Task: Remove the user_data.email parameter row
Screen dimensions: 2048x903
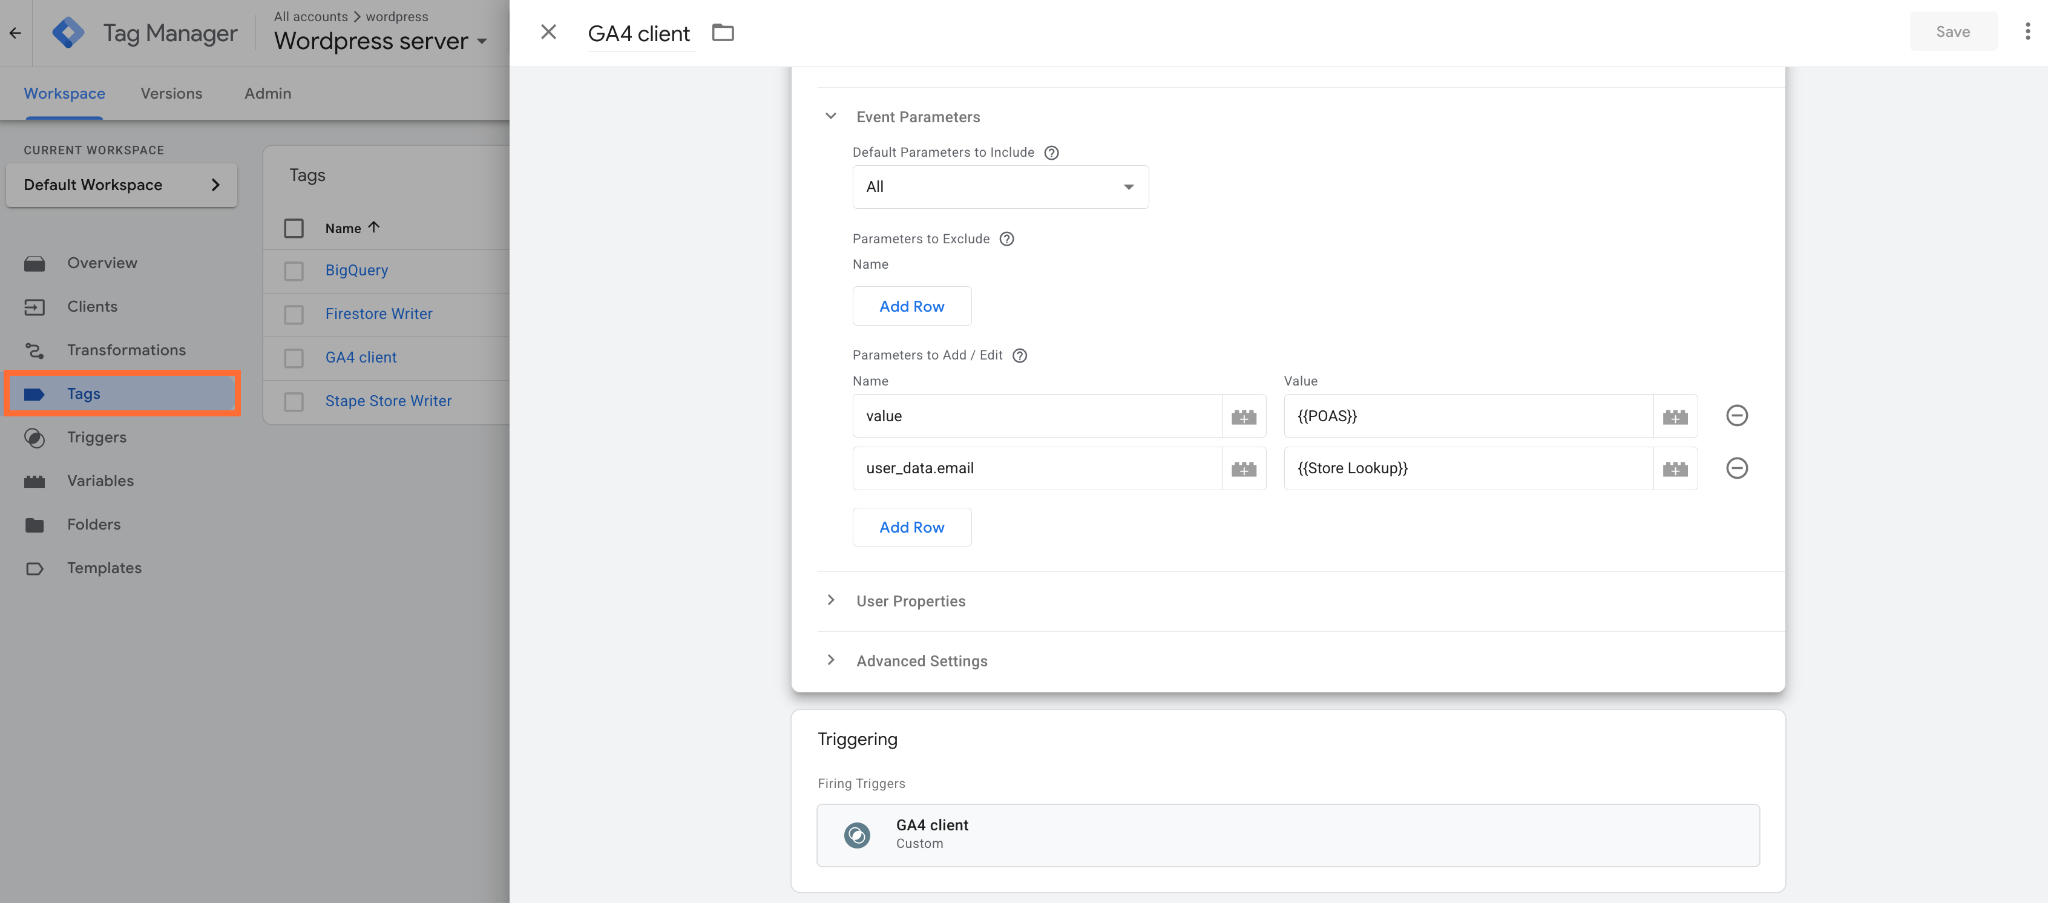Action: [1737, 468]
